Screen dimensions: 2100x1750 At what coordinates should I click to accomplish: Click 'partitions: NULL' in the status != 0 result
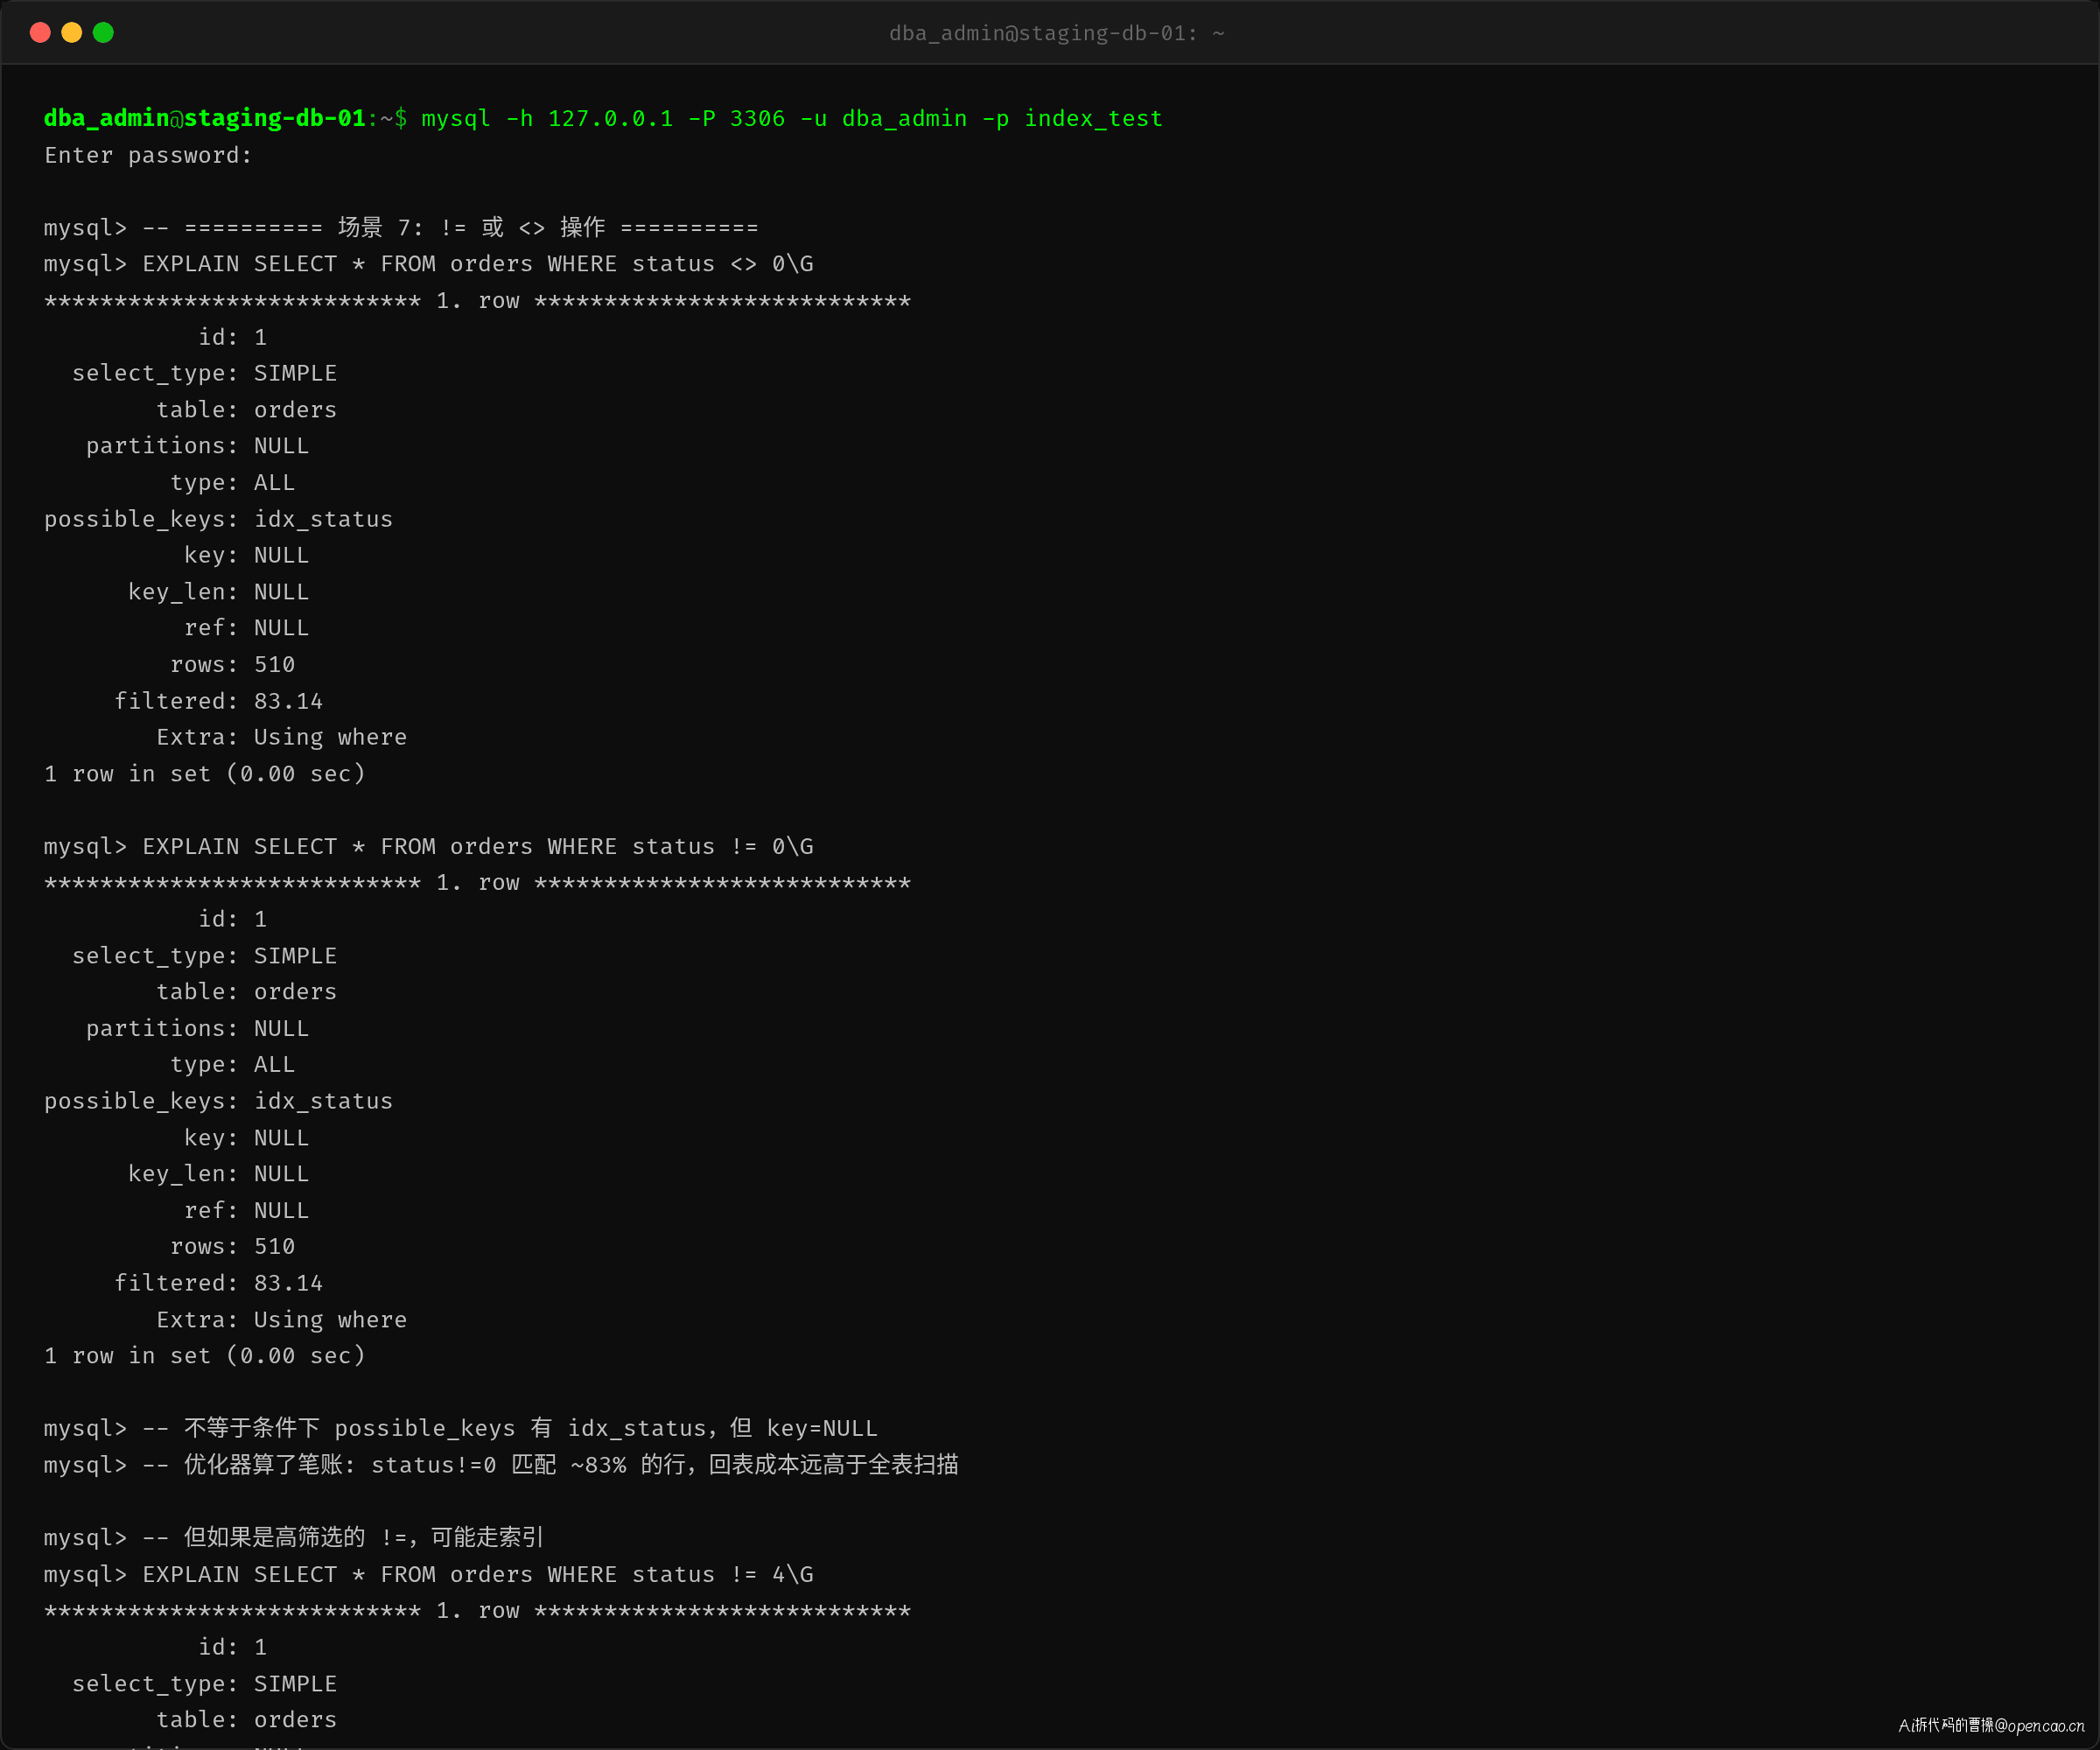pos(197,1028)
